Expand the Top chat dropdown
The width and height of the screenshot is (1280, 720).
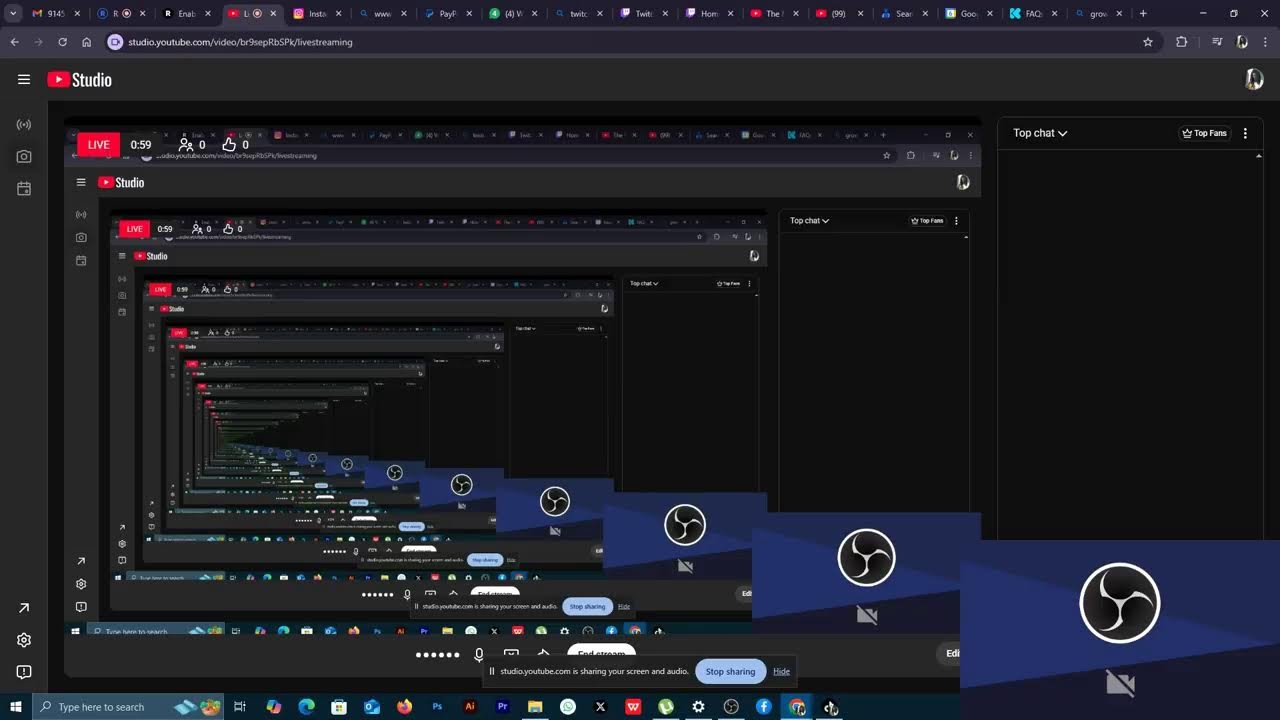[x=1040, y=133]
